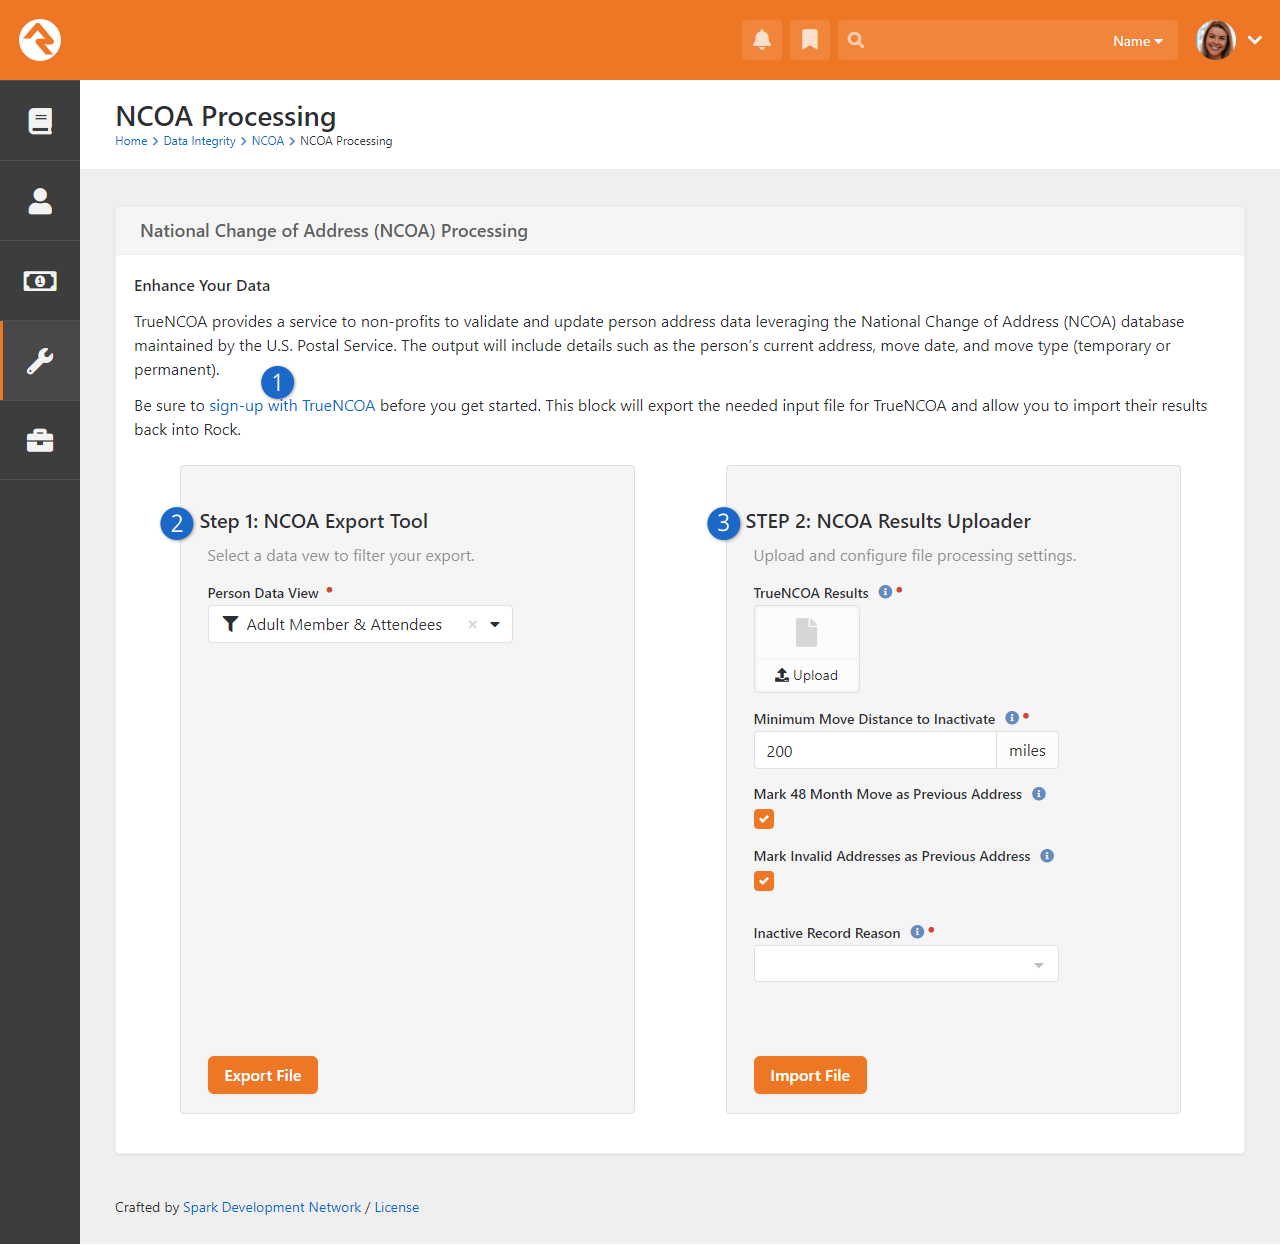Click Upload under TrueNCOA Results
This screenshot has width=1280, height=1245.
[x=806, y=676]
